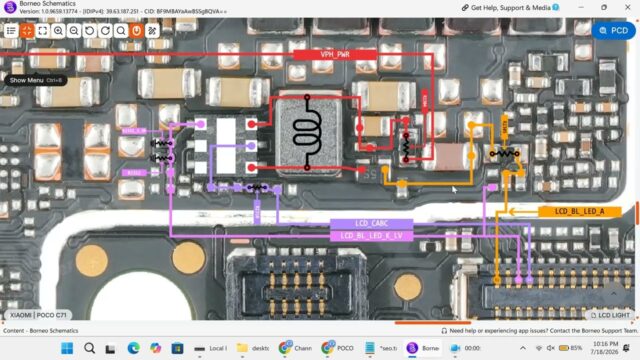Toggle the LCD LIGHT button
The height and width of the screenshot is (360, 640).
610,315
